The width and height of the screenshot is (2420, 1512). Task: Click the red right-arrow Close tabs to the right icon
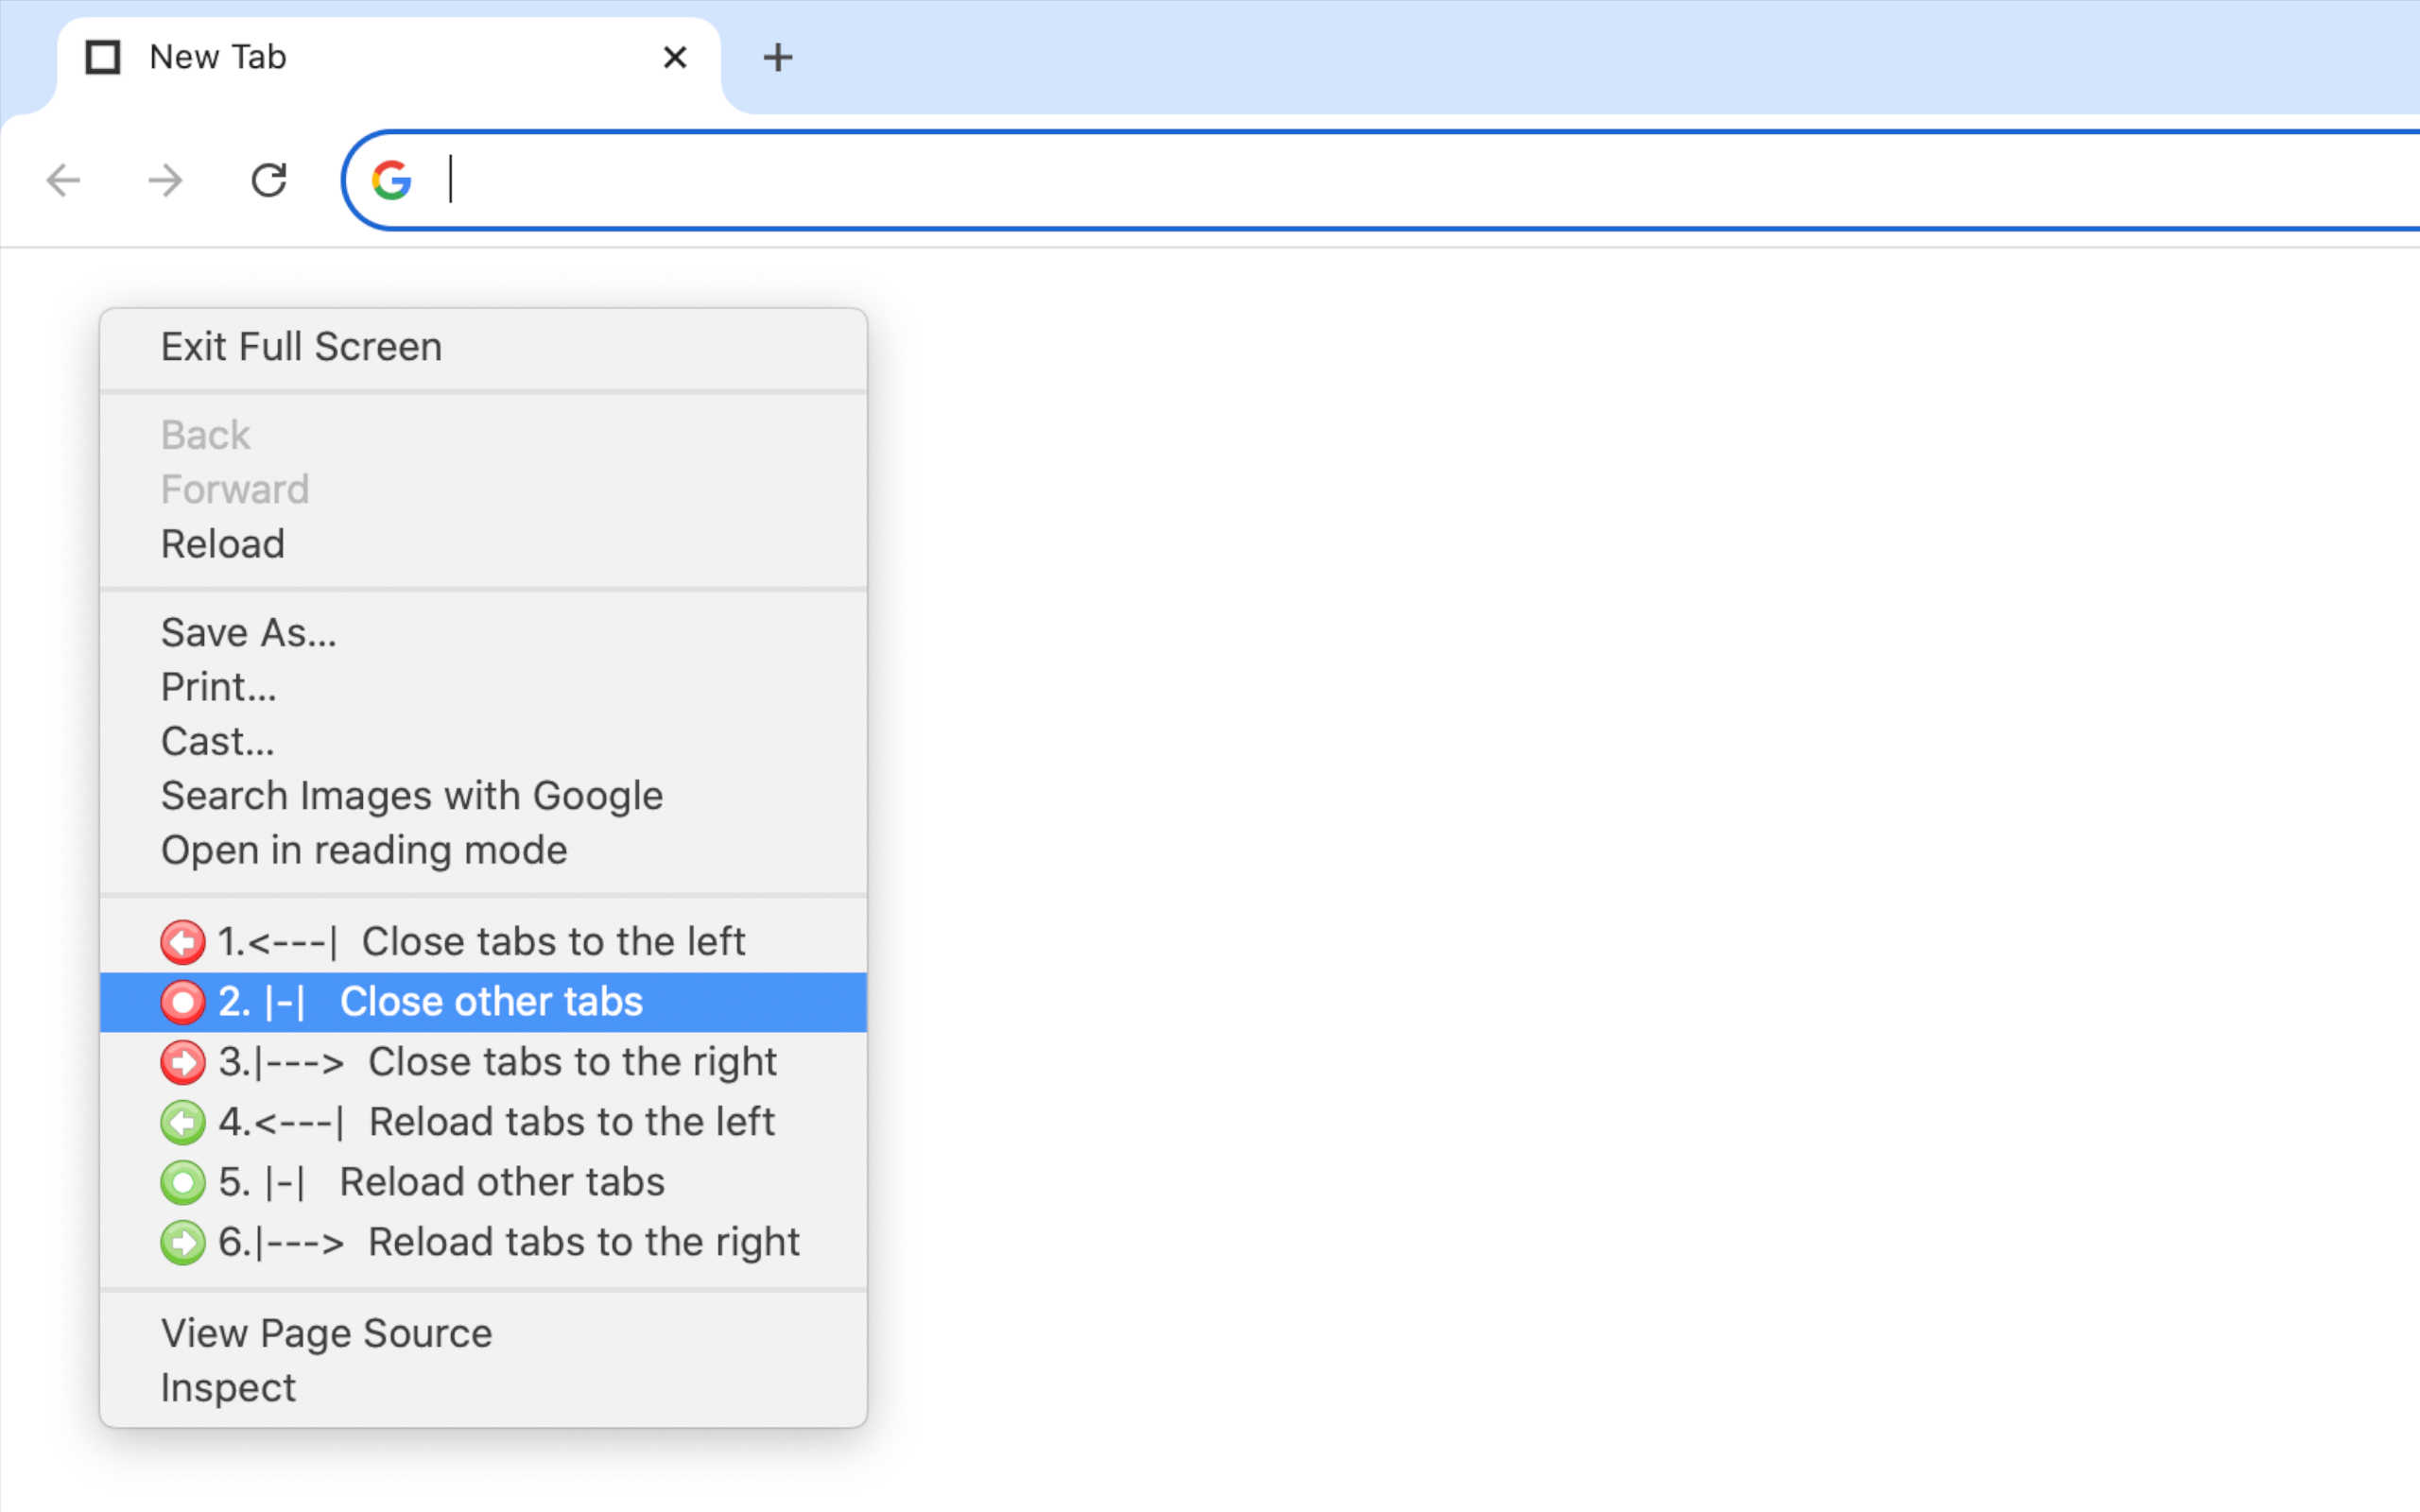(x=183, y=1062)
